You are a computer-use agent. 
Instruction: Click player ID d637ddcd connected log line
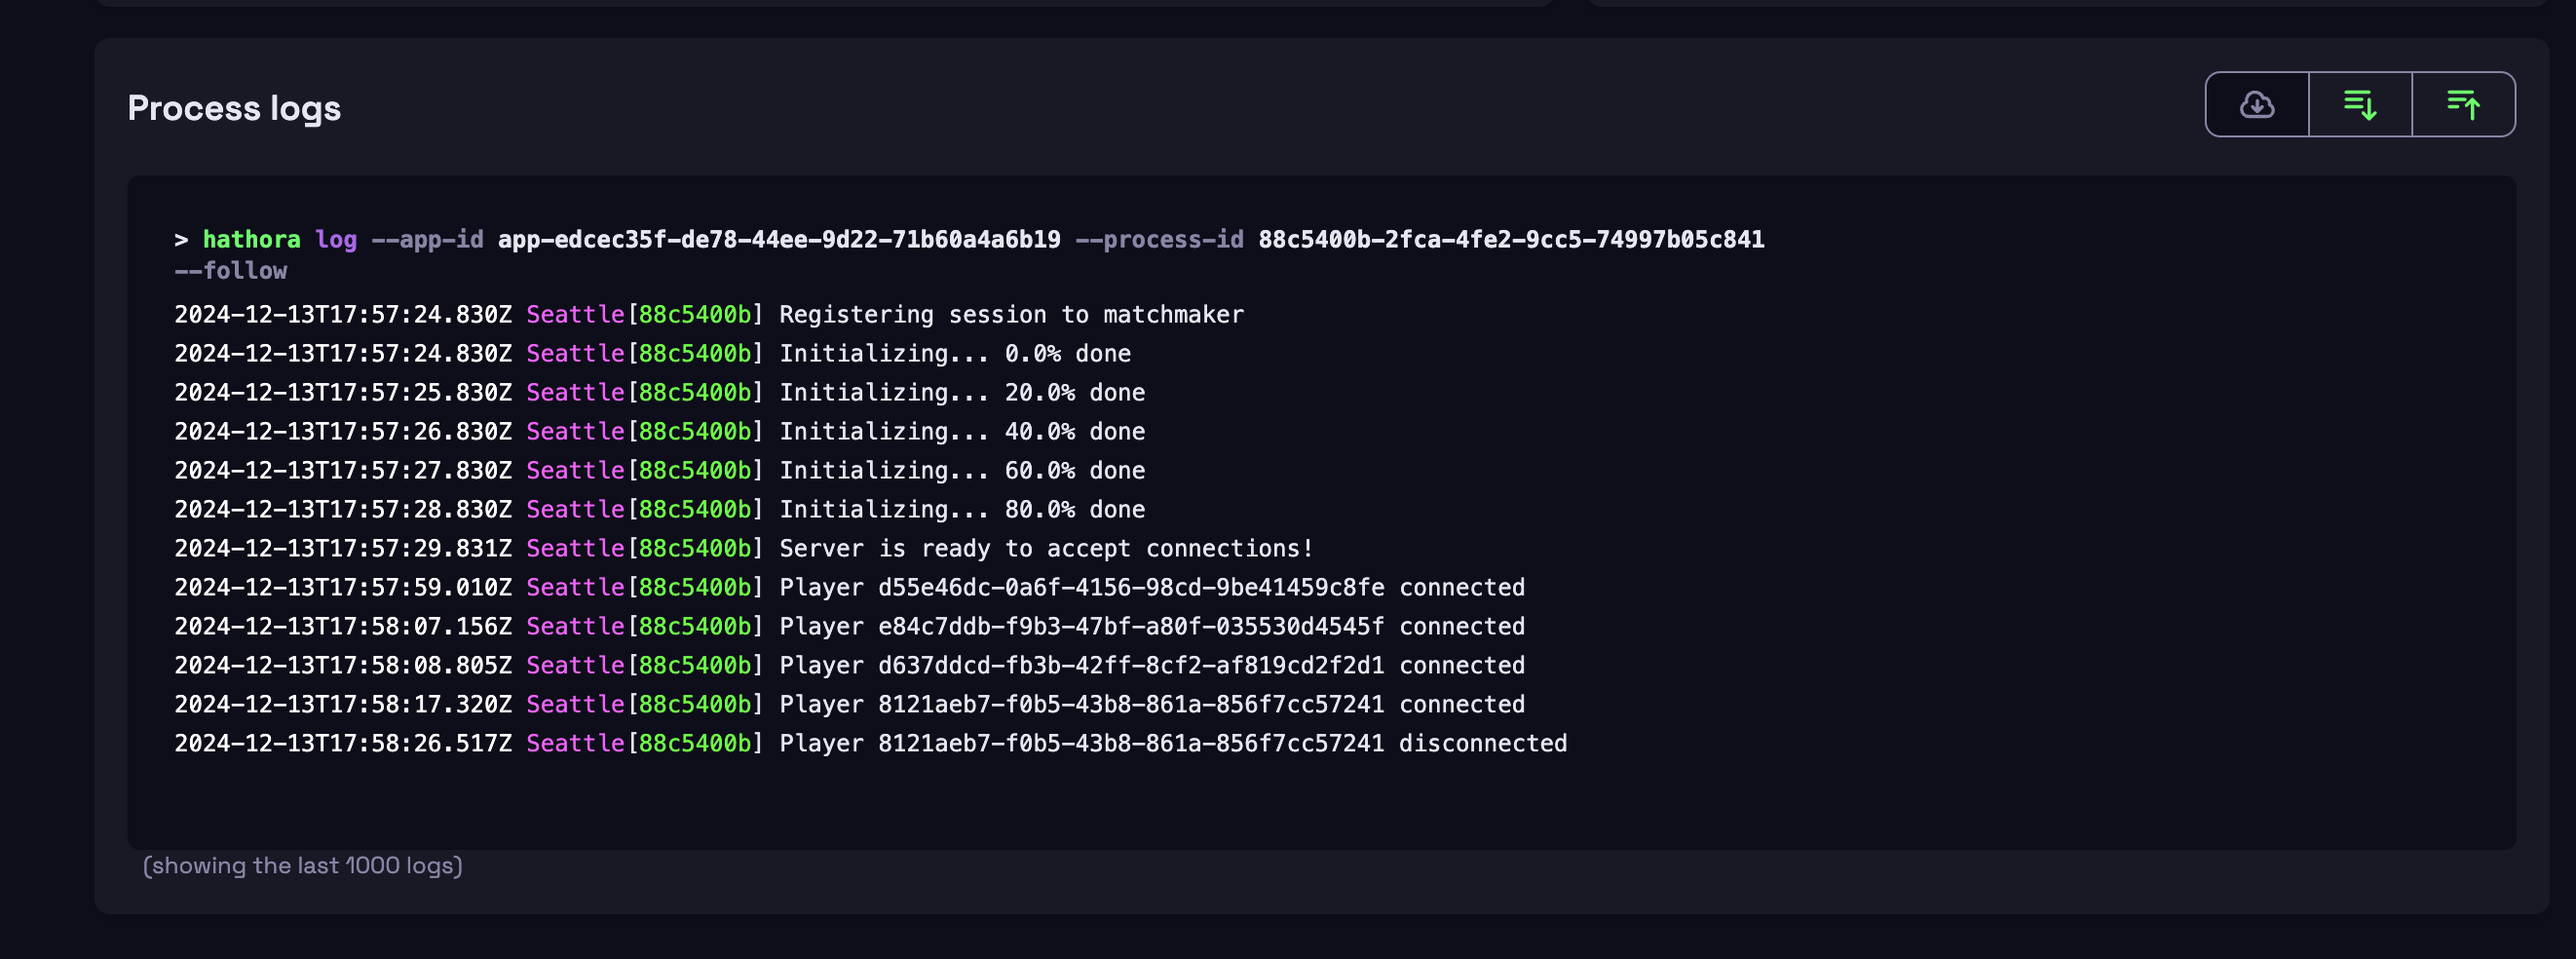(850, 666)
